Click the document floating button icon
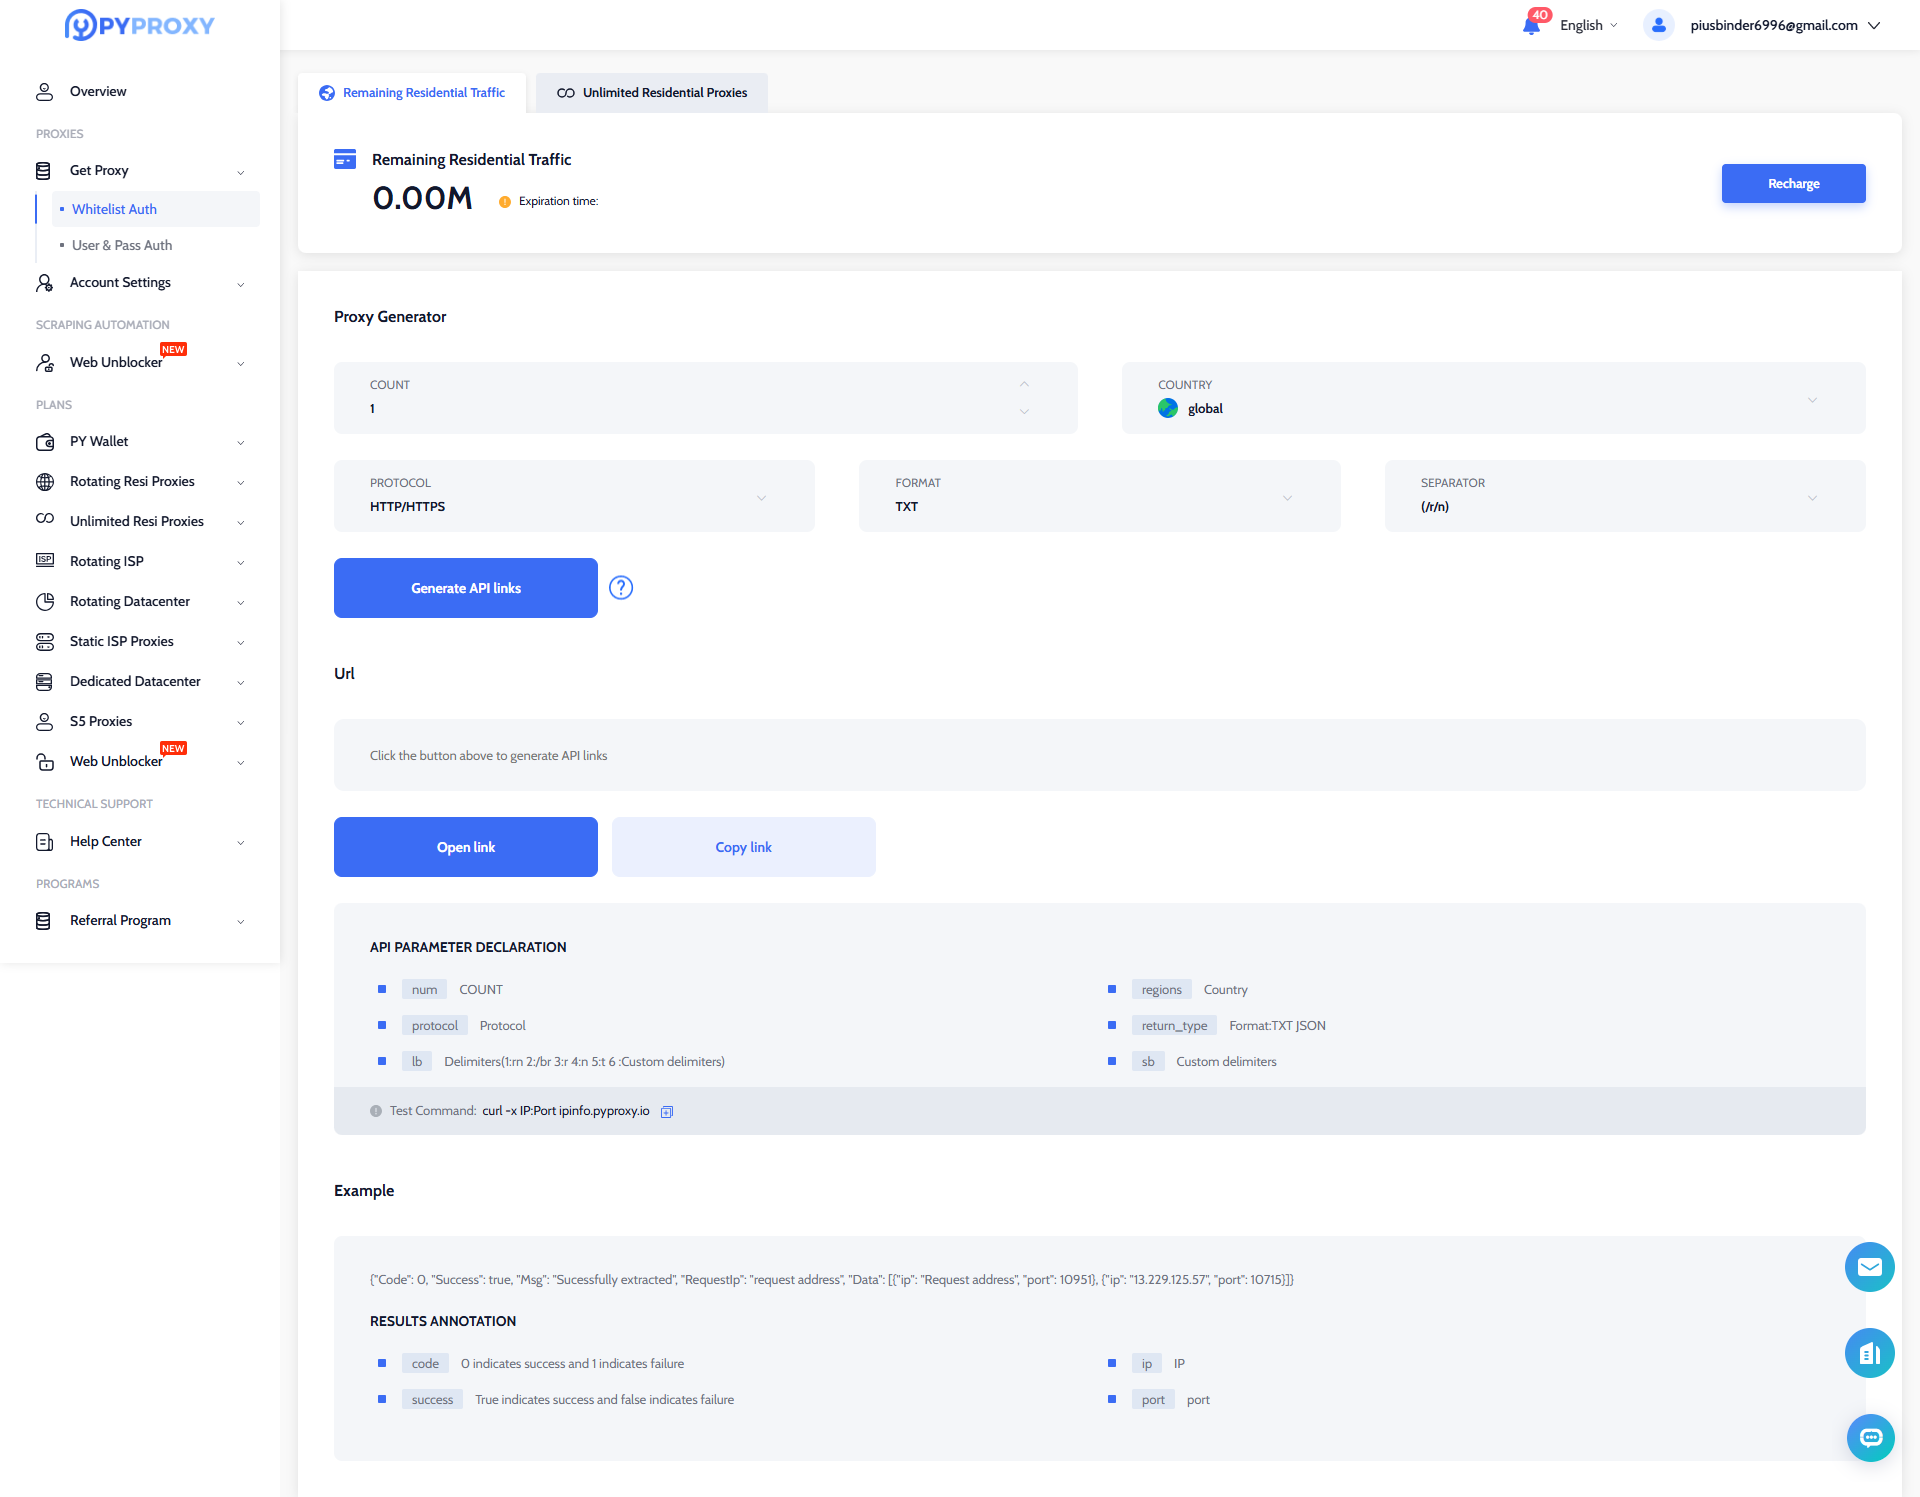Image resolution: width=1920 pixels, height=1497 pixels. click(x=1869, y=1353)
